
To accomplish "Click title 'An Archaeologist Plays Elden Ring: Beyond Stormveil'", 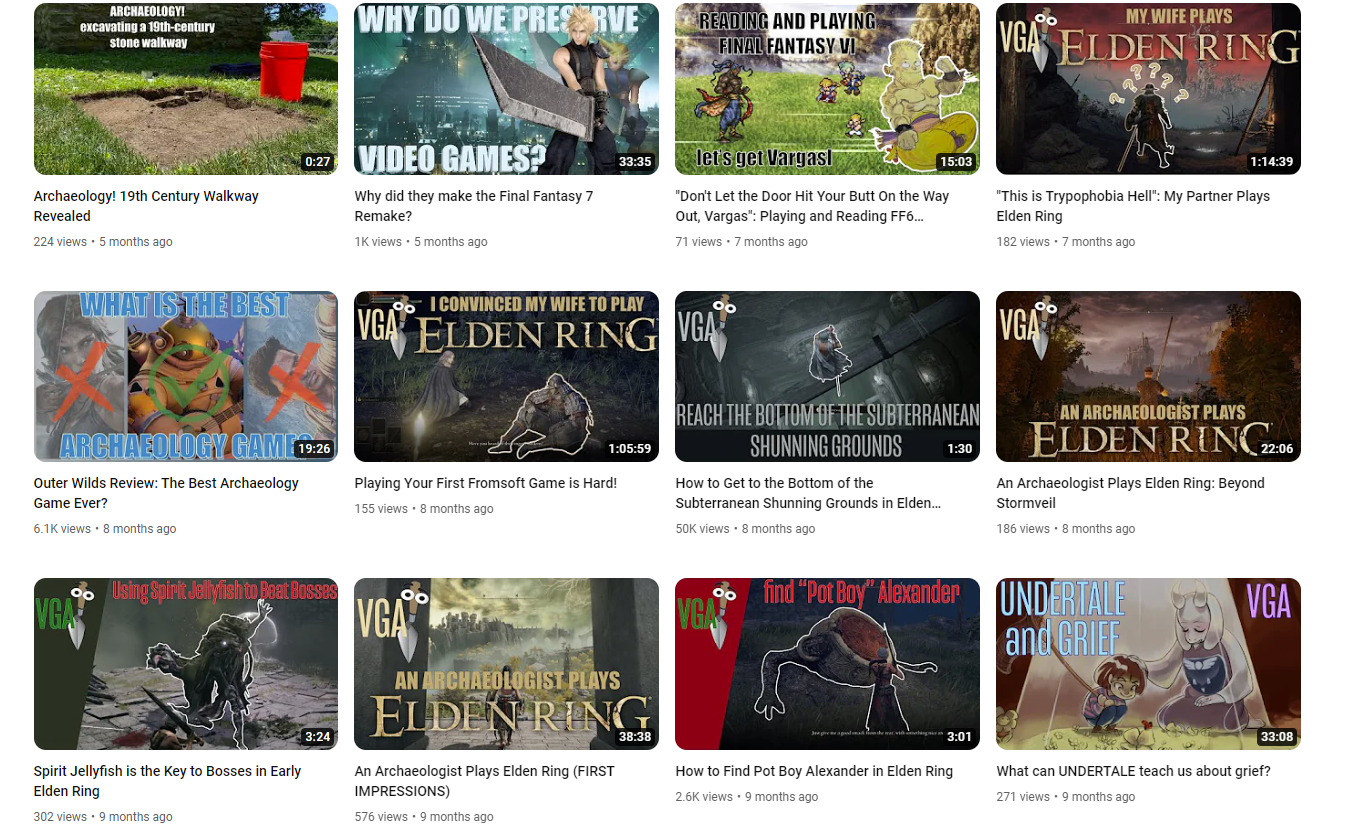I will point(1131,493).
